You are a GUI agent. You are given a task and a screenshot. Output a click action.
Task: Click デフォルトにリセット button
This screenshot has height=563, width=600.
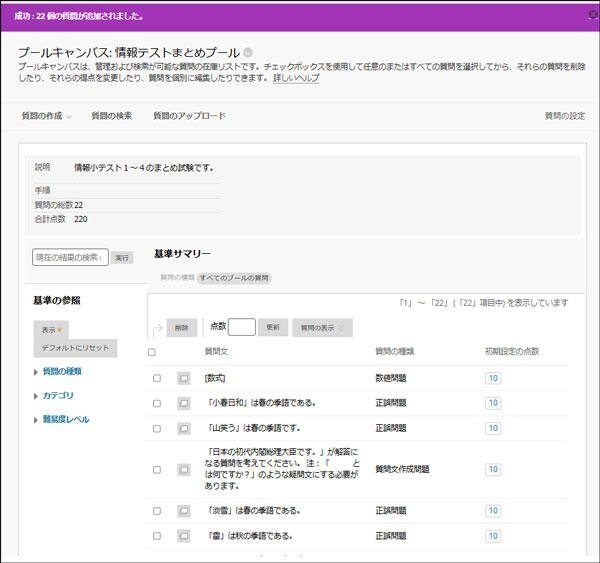pos(75,348)
